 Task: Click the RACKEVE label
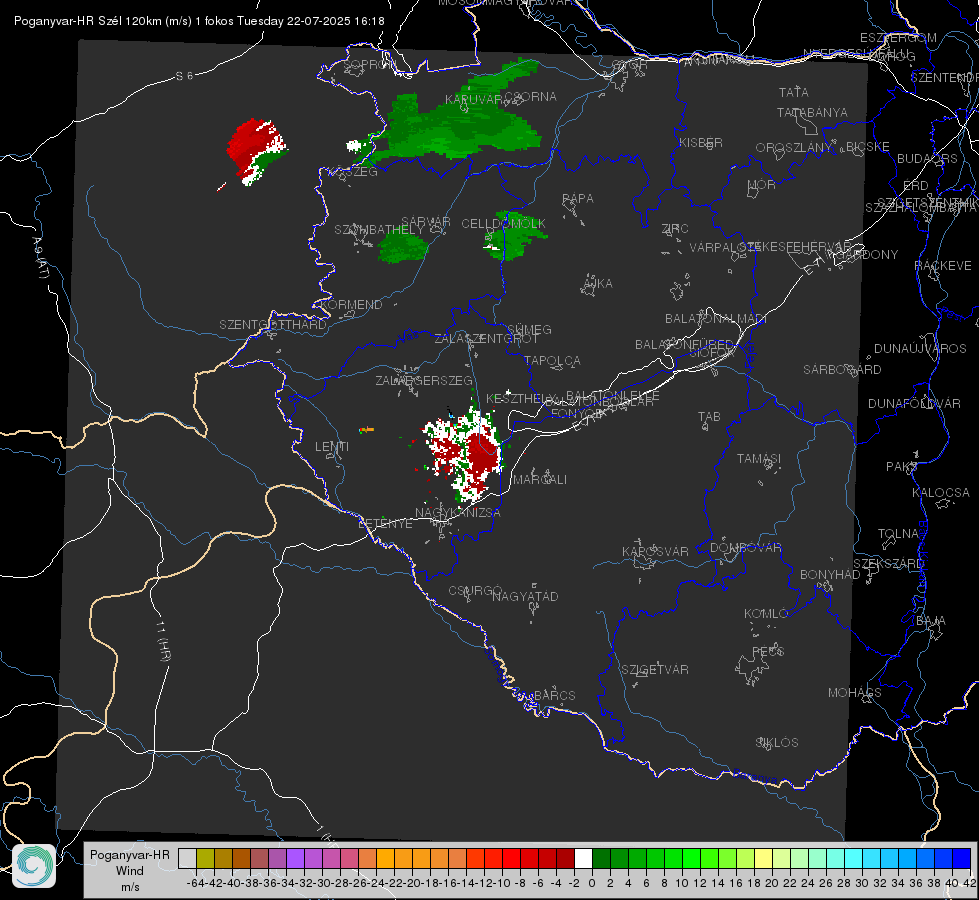click(x=943, y=266)
